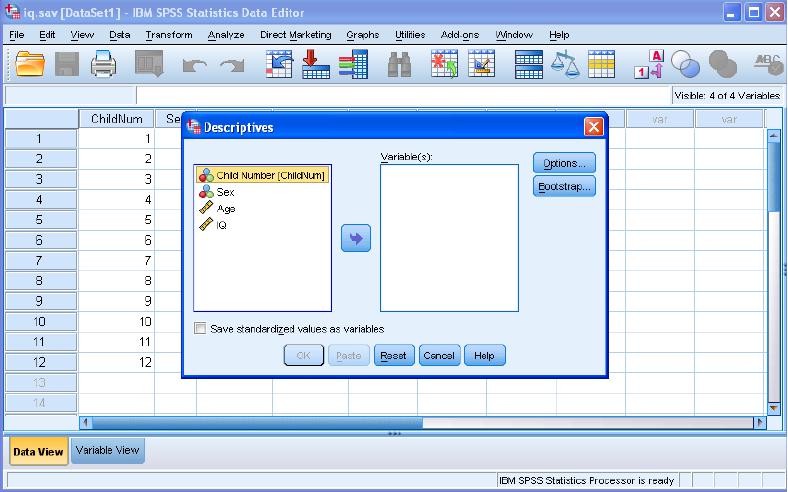Viewport: 788px width, 492px height.
Task: Click the Variable(s) target list box
Action: point(449,238)
